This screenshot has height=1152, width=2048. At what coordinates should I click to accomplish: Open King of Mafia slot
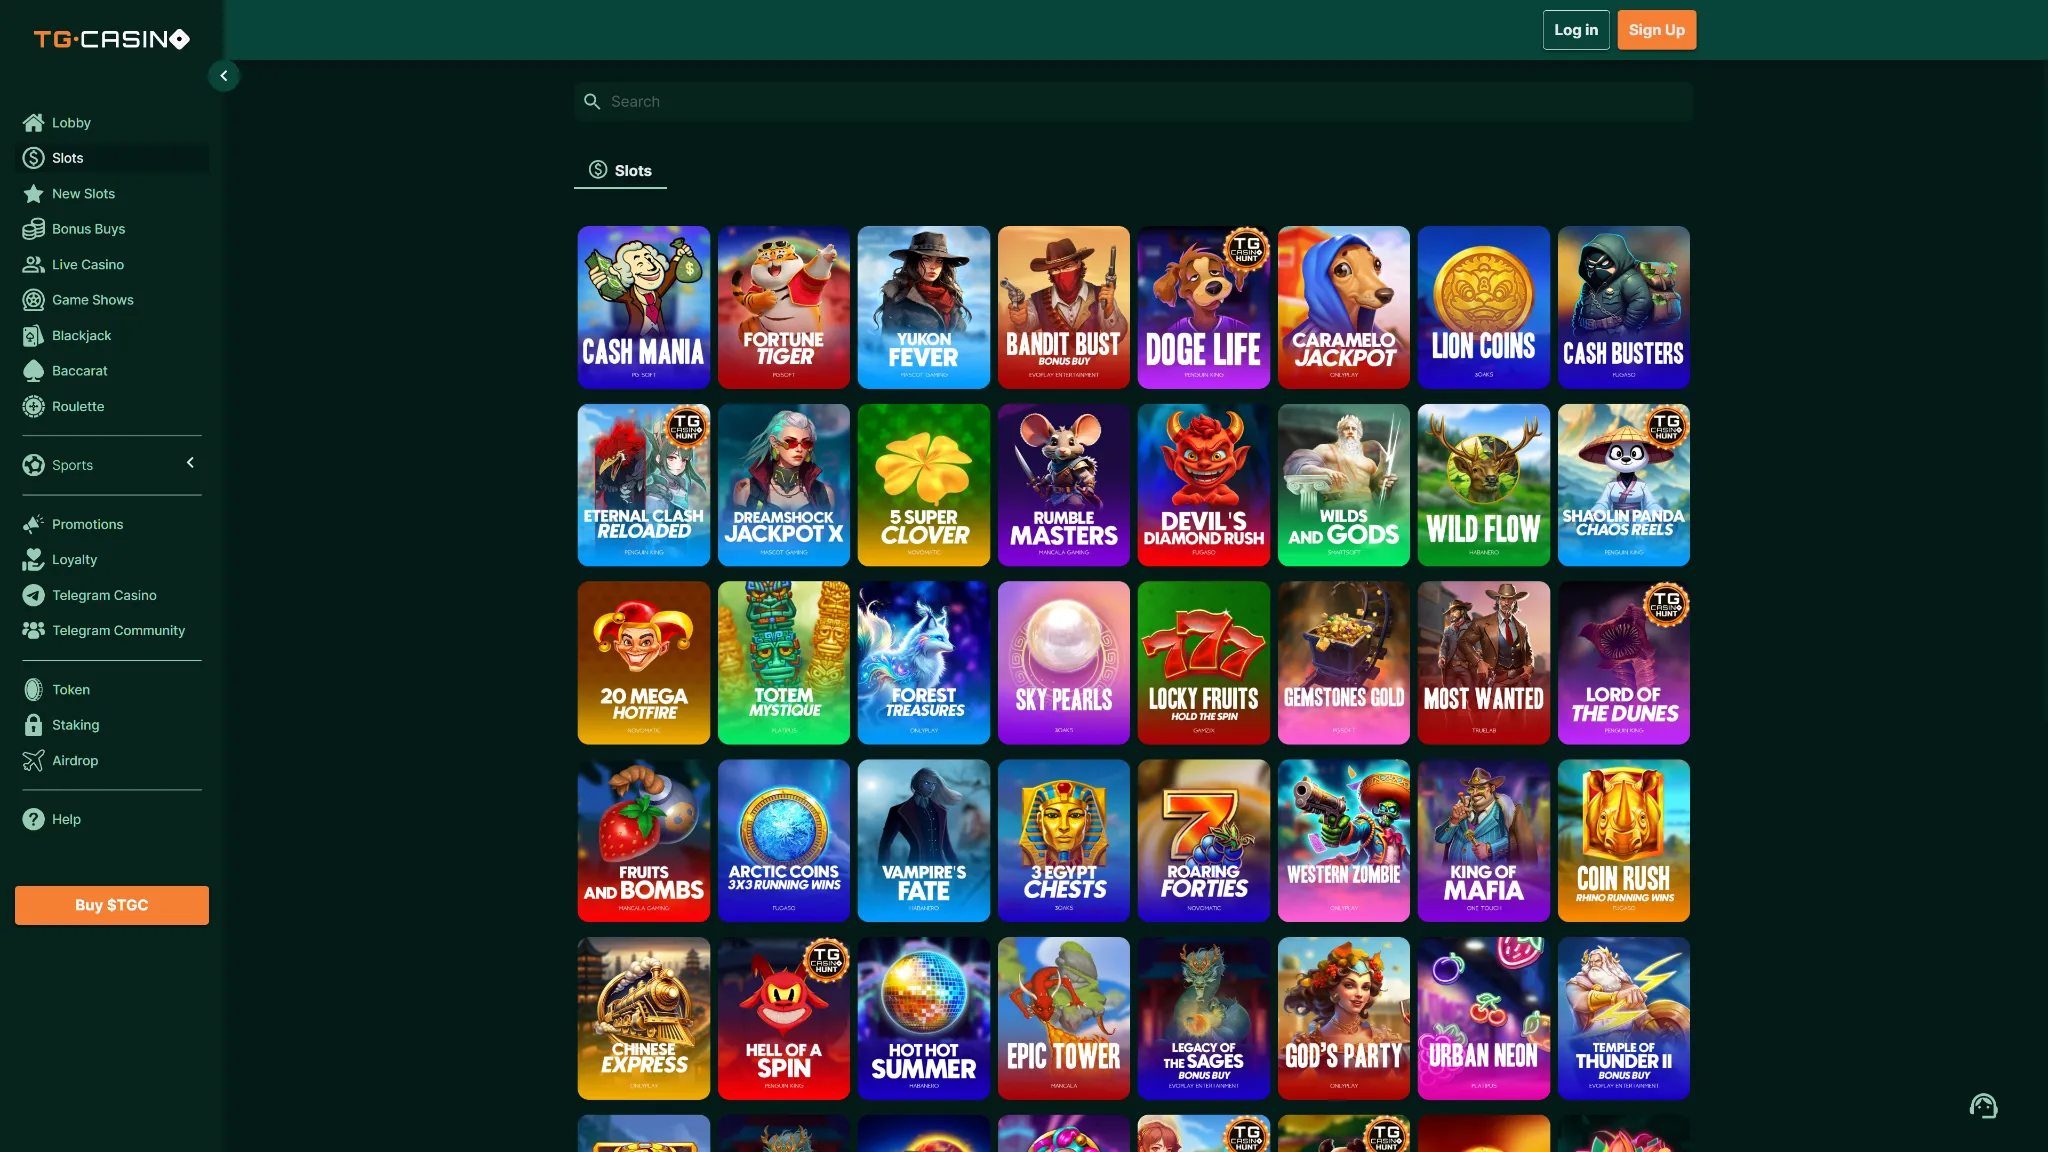tap(1484, 841)
